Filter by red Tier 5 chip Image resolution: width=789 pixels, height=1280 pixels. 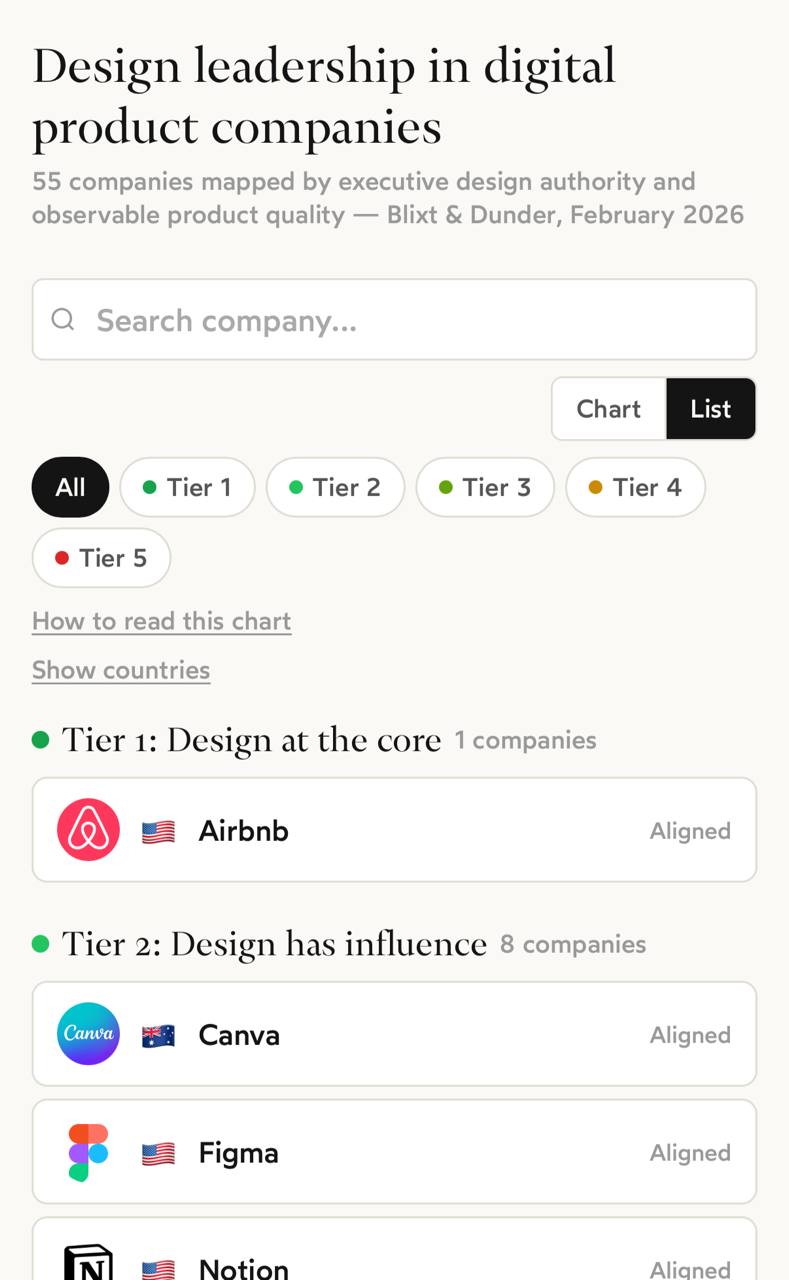point(101,557)
